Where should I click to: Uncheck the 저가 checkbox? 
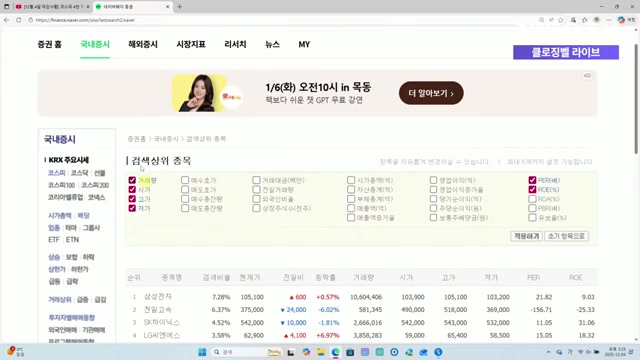(132, 208)
